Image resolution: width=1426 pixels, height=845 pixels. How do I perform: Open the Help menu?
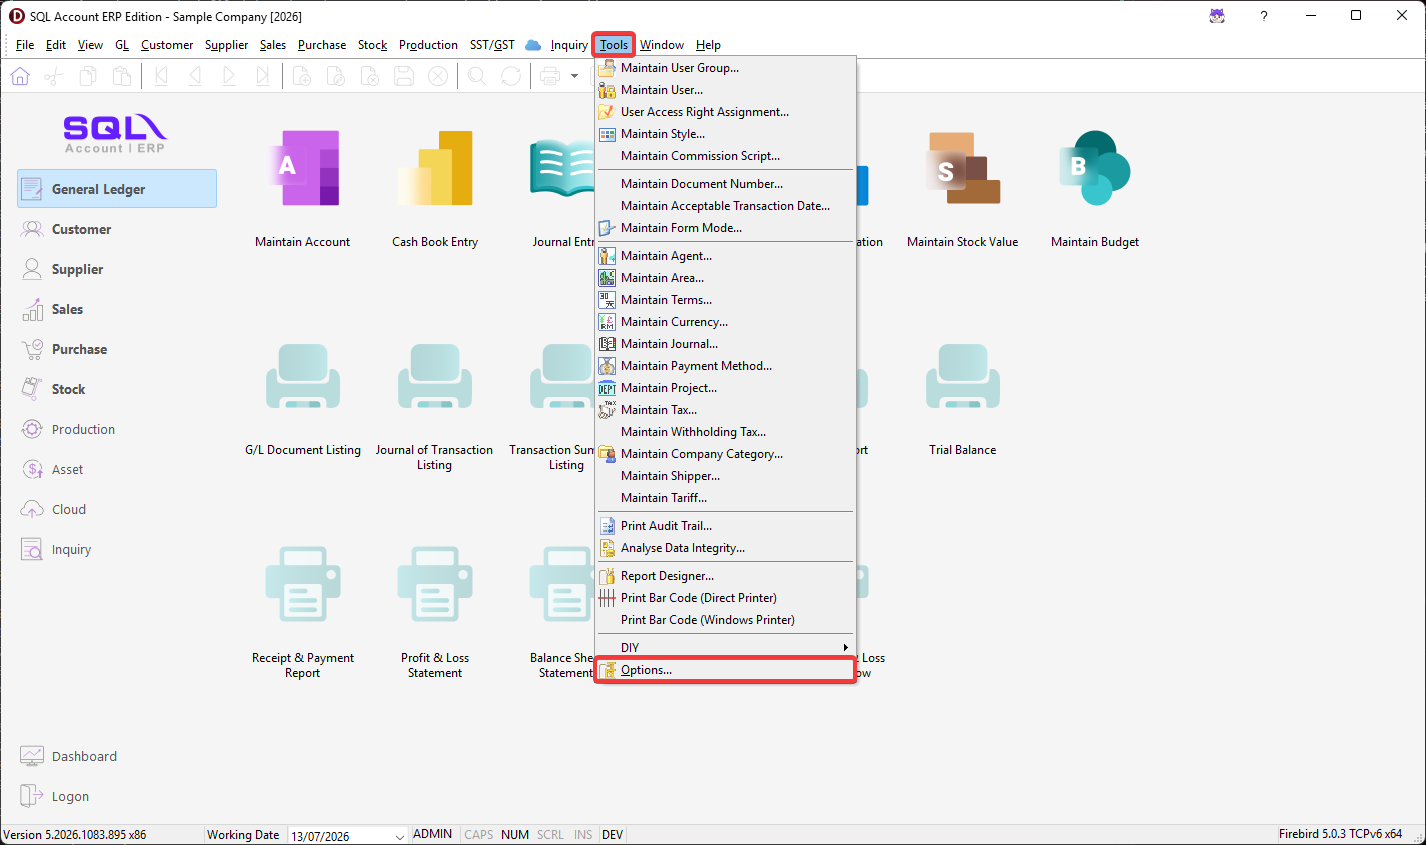click(x=708, y=45)
